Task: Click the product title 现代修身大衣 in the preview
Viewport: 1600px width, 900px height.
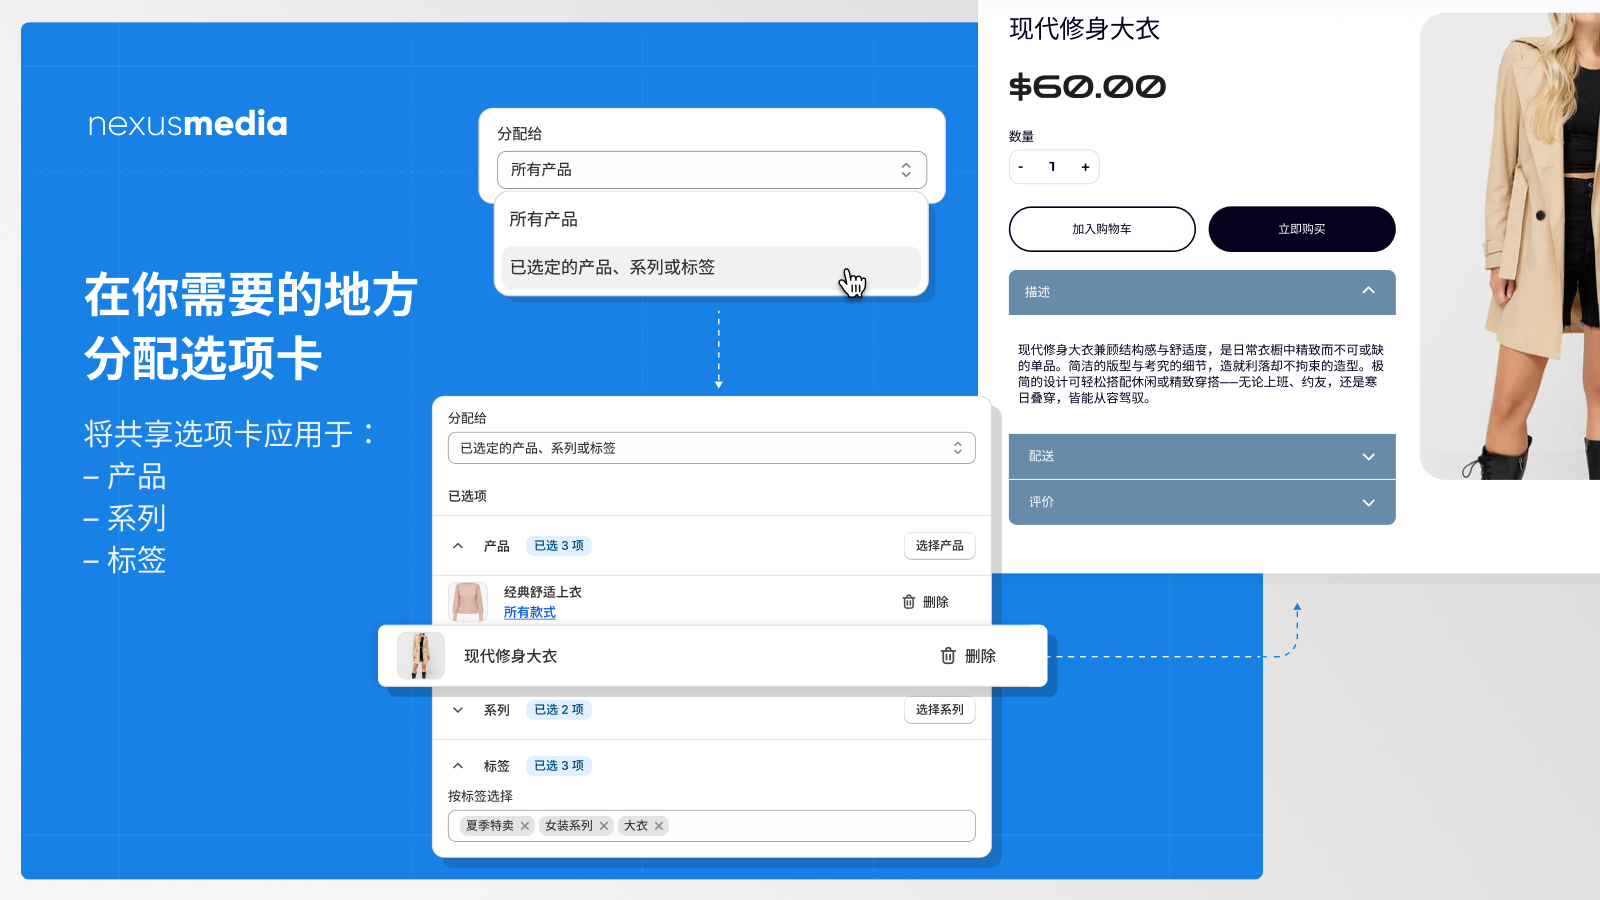Action: [1085, 29]
